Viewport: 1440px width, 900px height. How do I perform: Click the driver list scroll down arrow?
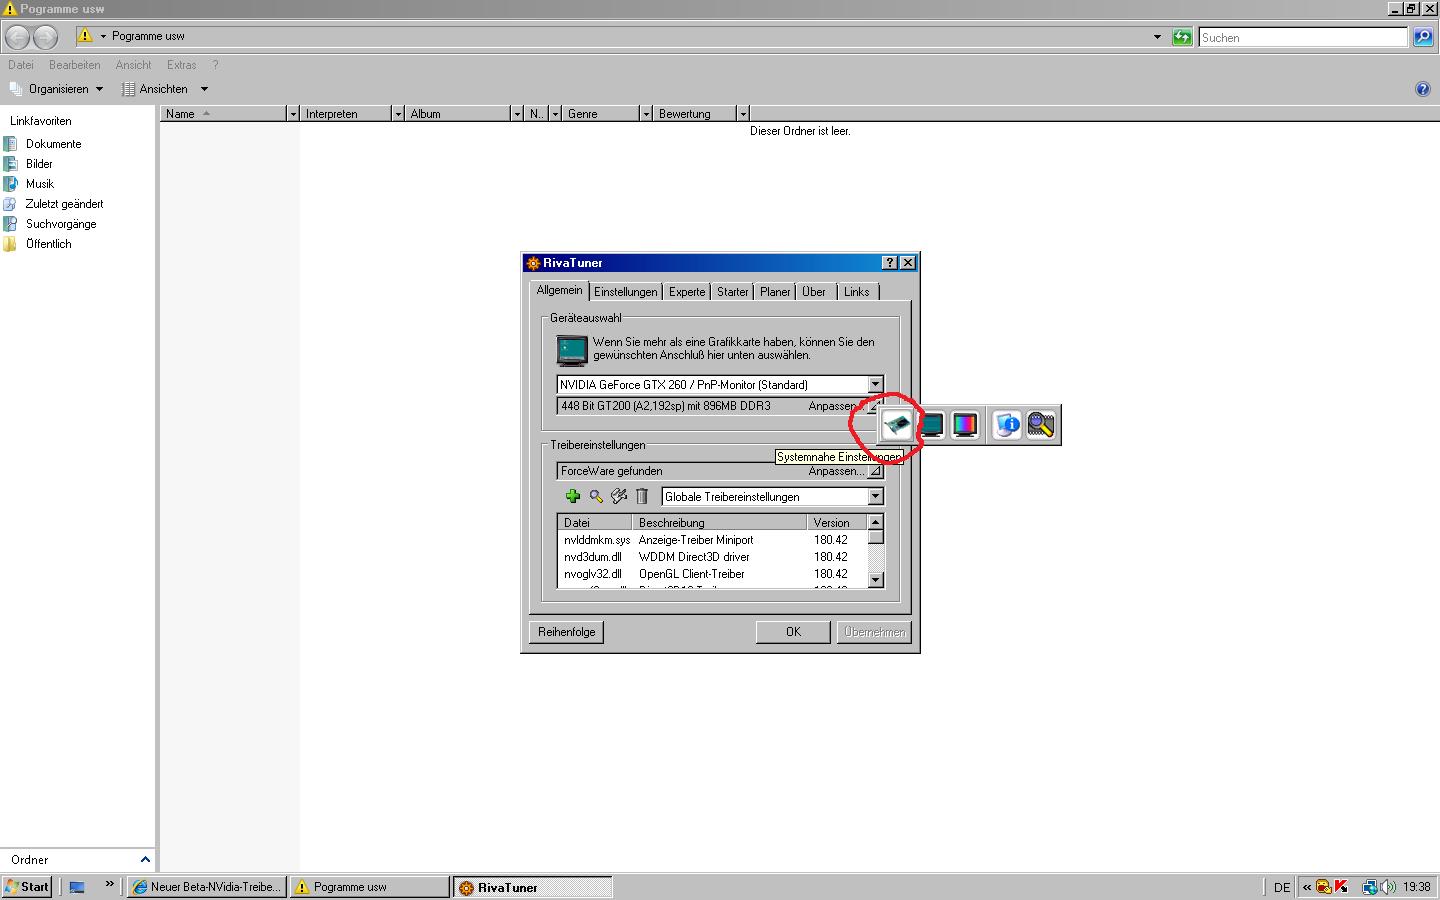point(876,580)
